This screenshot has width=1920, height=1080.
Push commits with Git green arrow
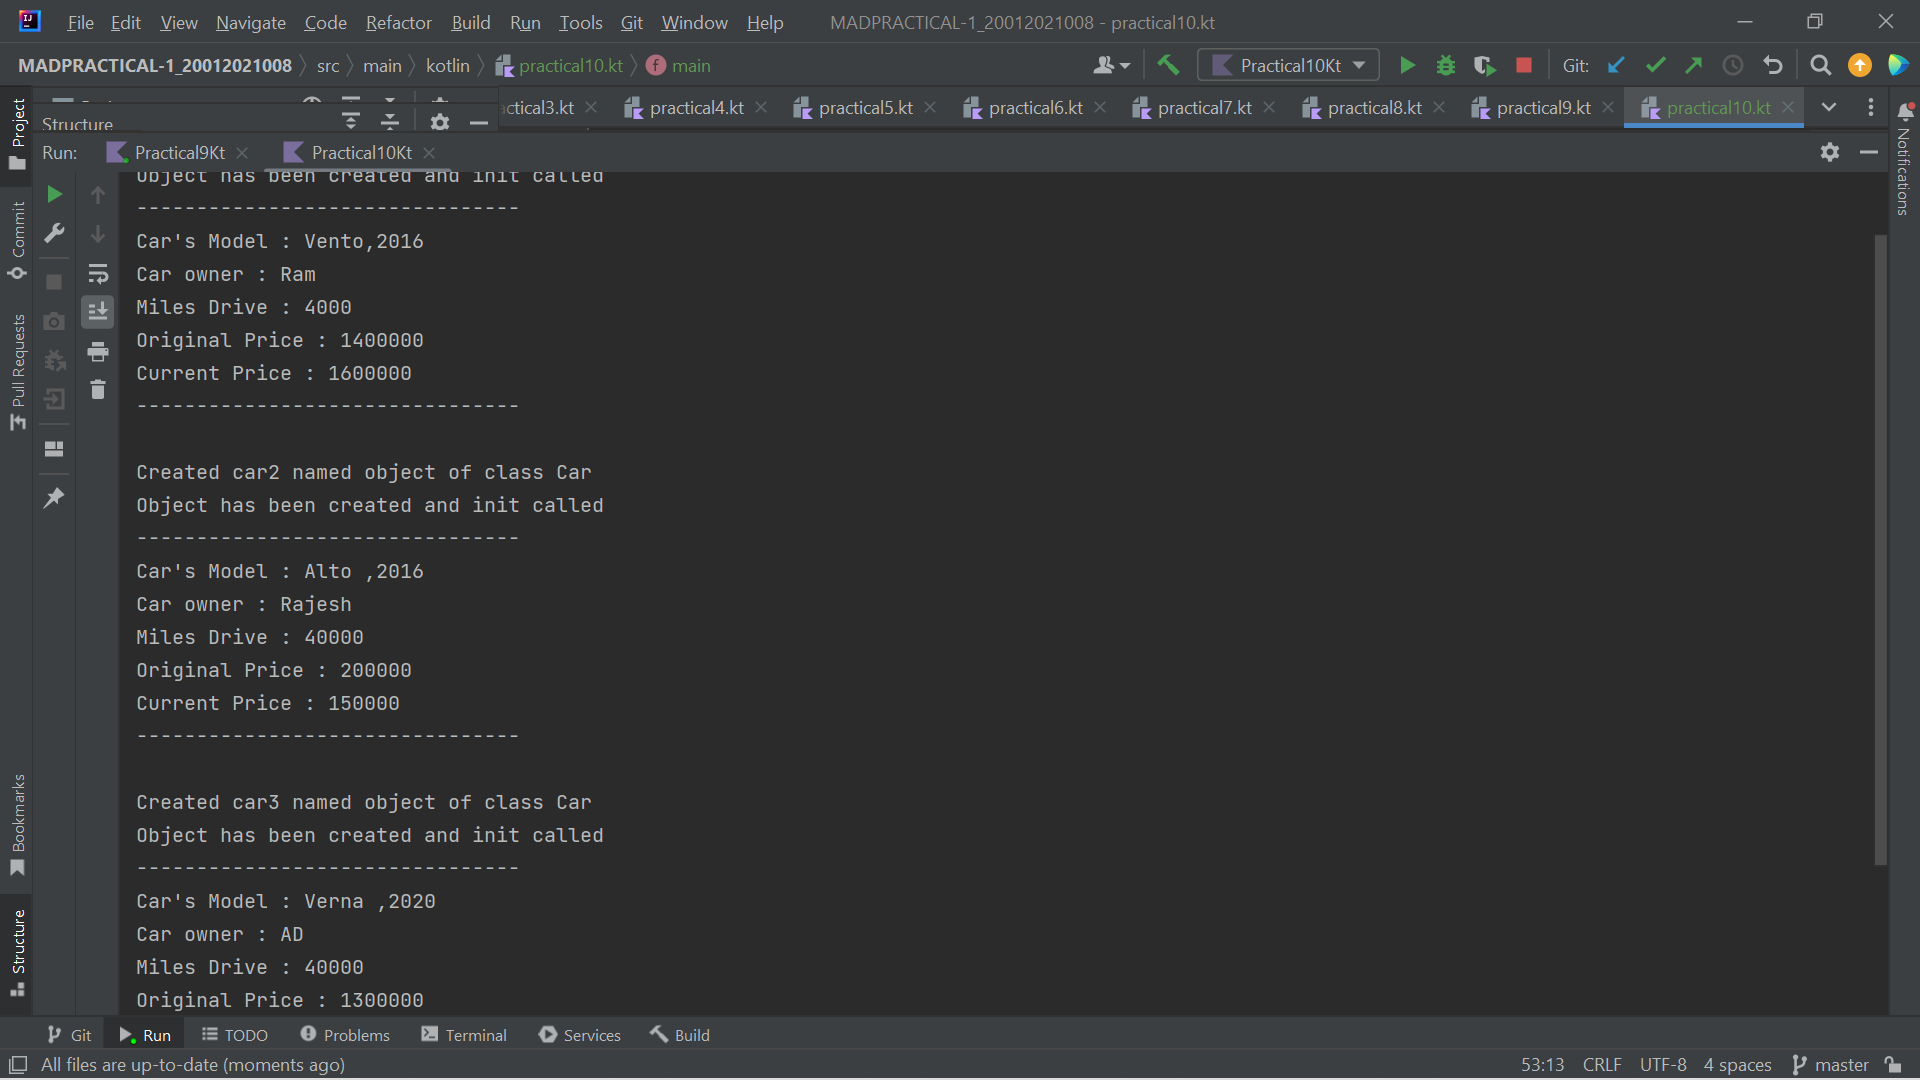(x=1694, y=66)
